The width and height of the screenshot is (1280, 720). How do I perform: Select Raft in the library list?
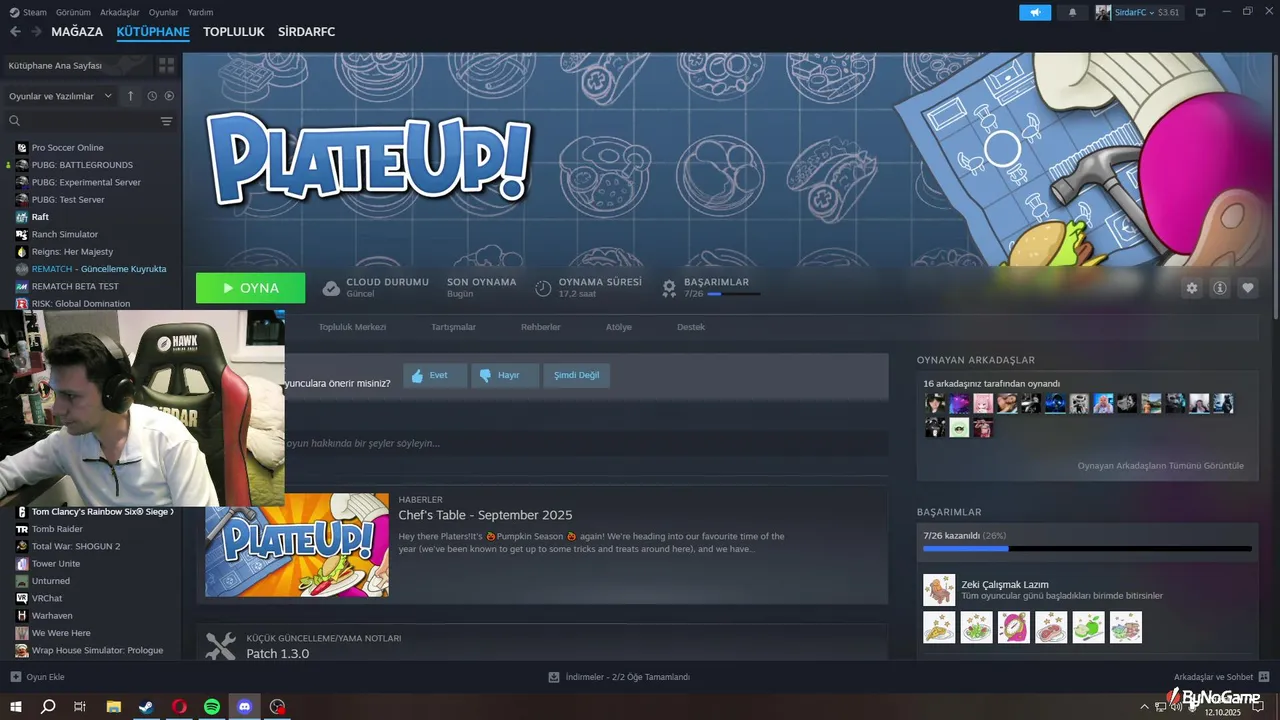pos(40,217)
